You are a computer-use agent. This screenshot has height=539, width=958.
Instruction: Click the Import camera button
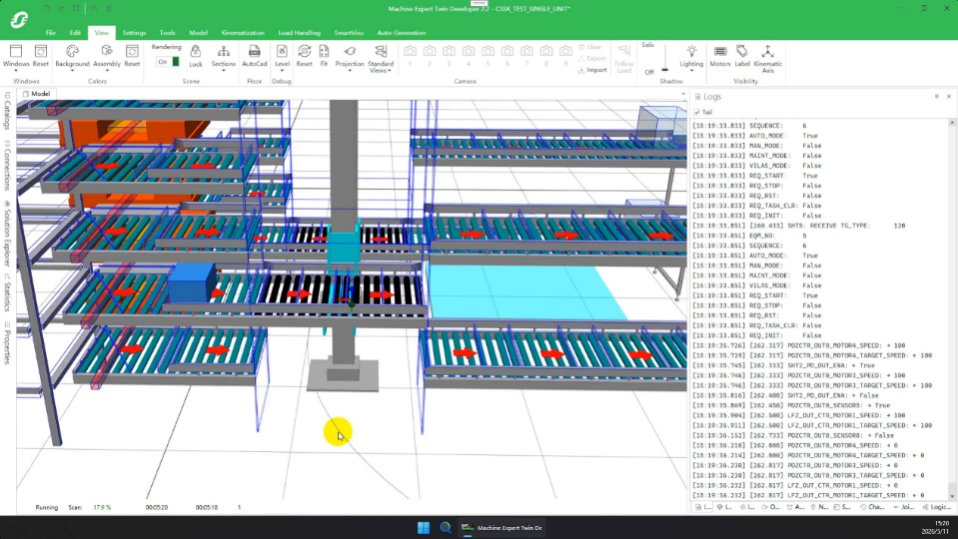(592, 70)
